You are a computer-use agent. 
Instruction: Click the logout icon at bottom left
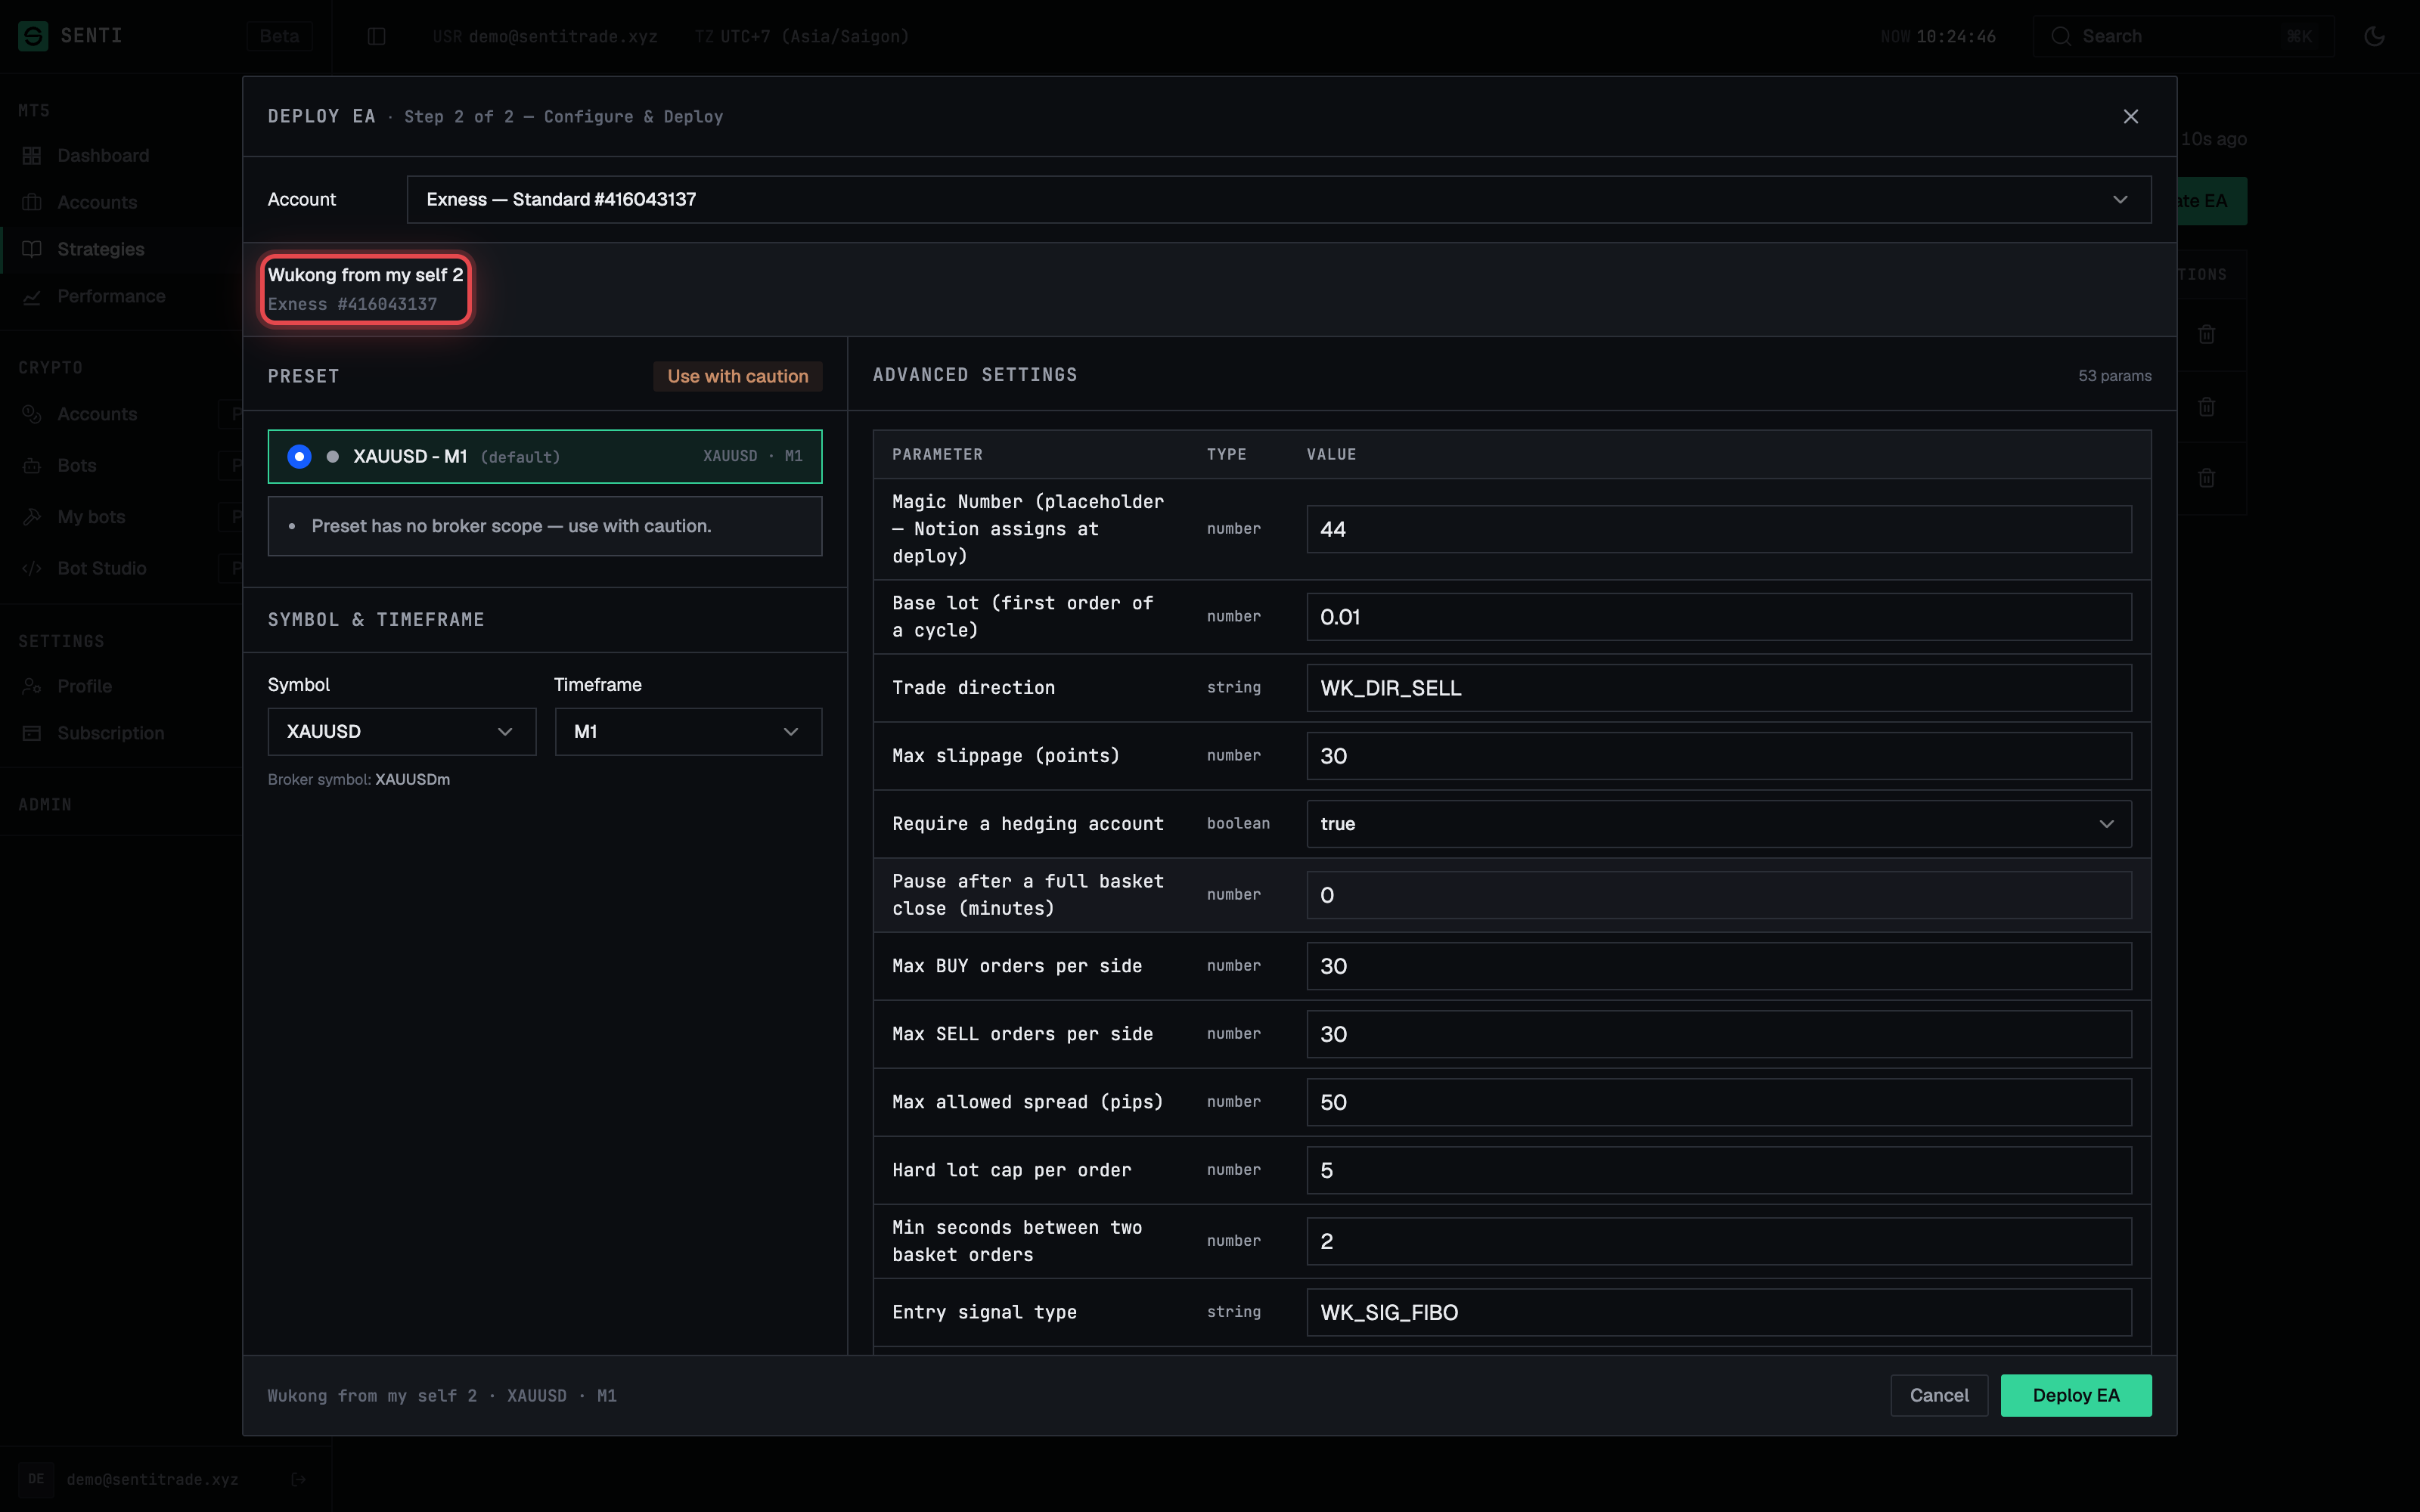point(298,1479)
